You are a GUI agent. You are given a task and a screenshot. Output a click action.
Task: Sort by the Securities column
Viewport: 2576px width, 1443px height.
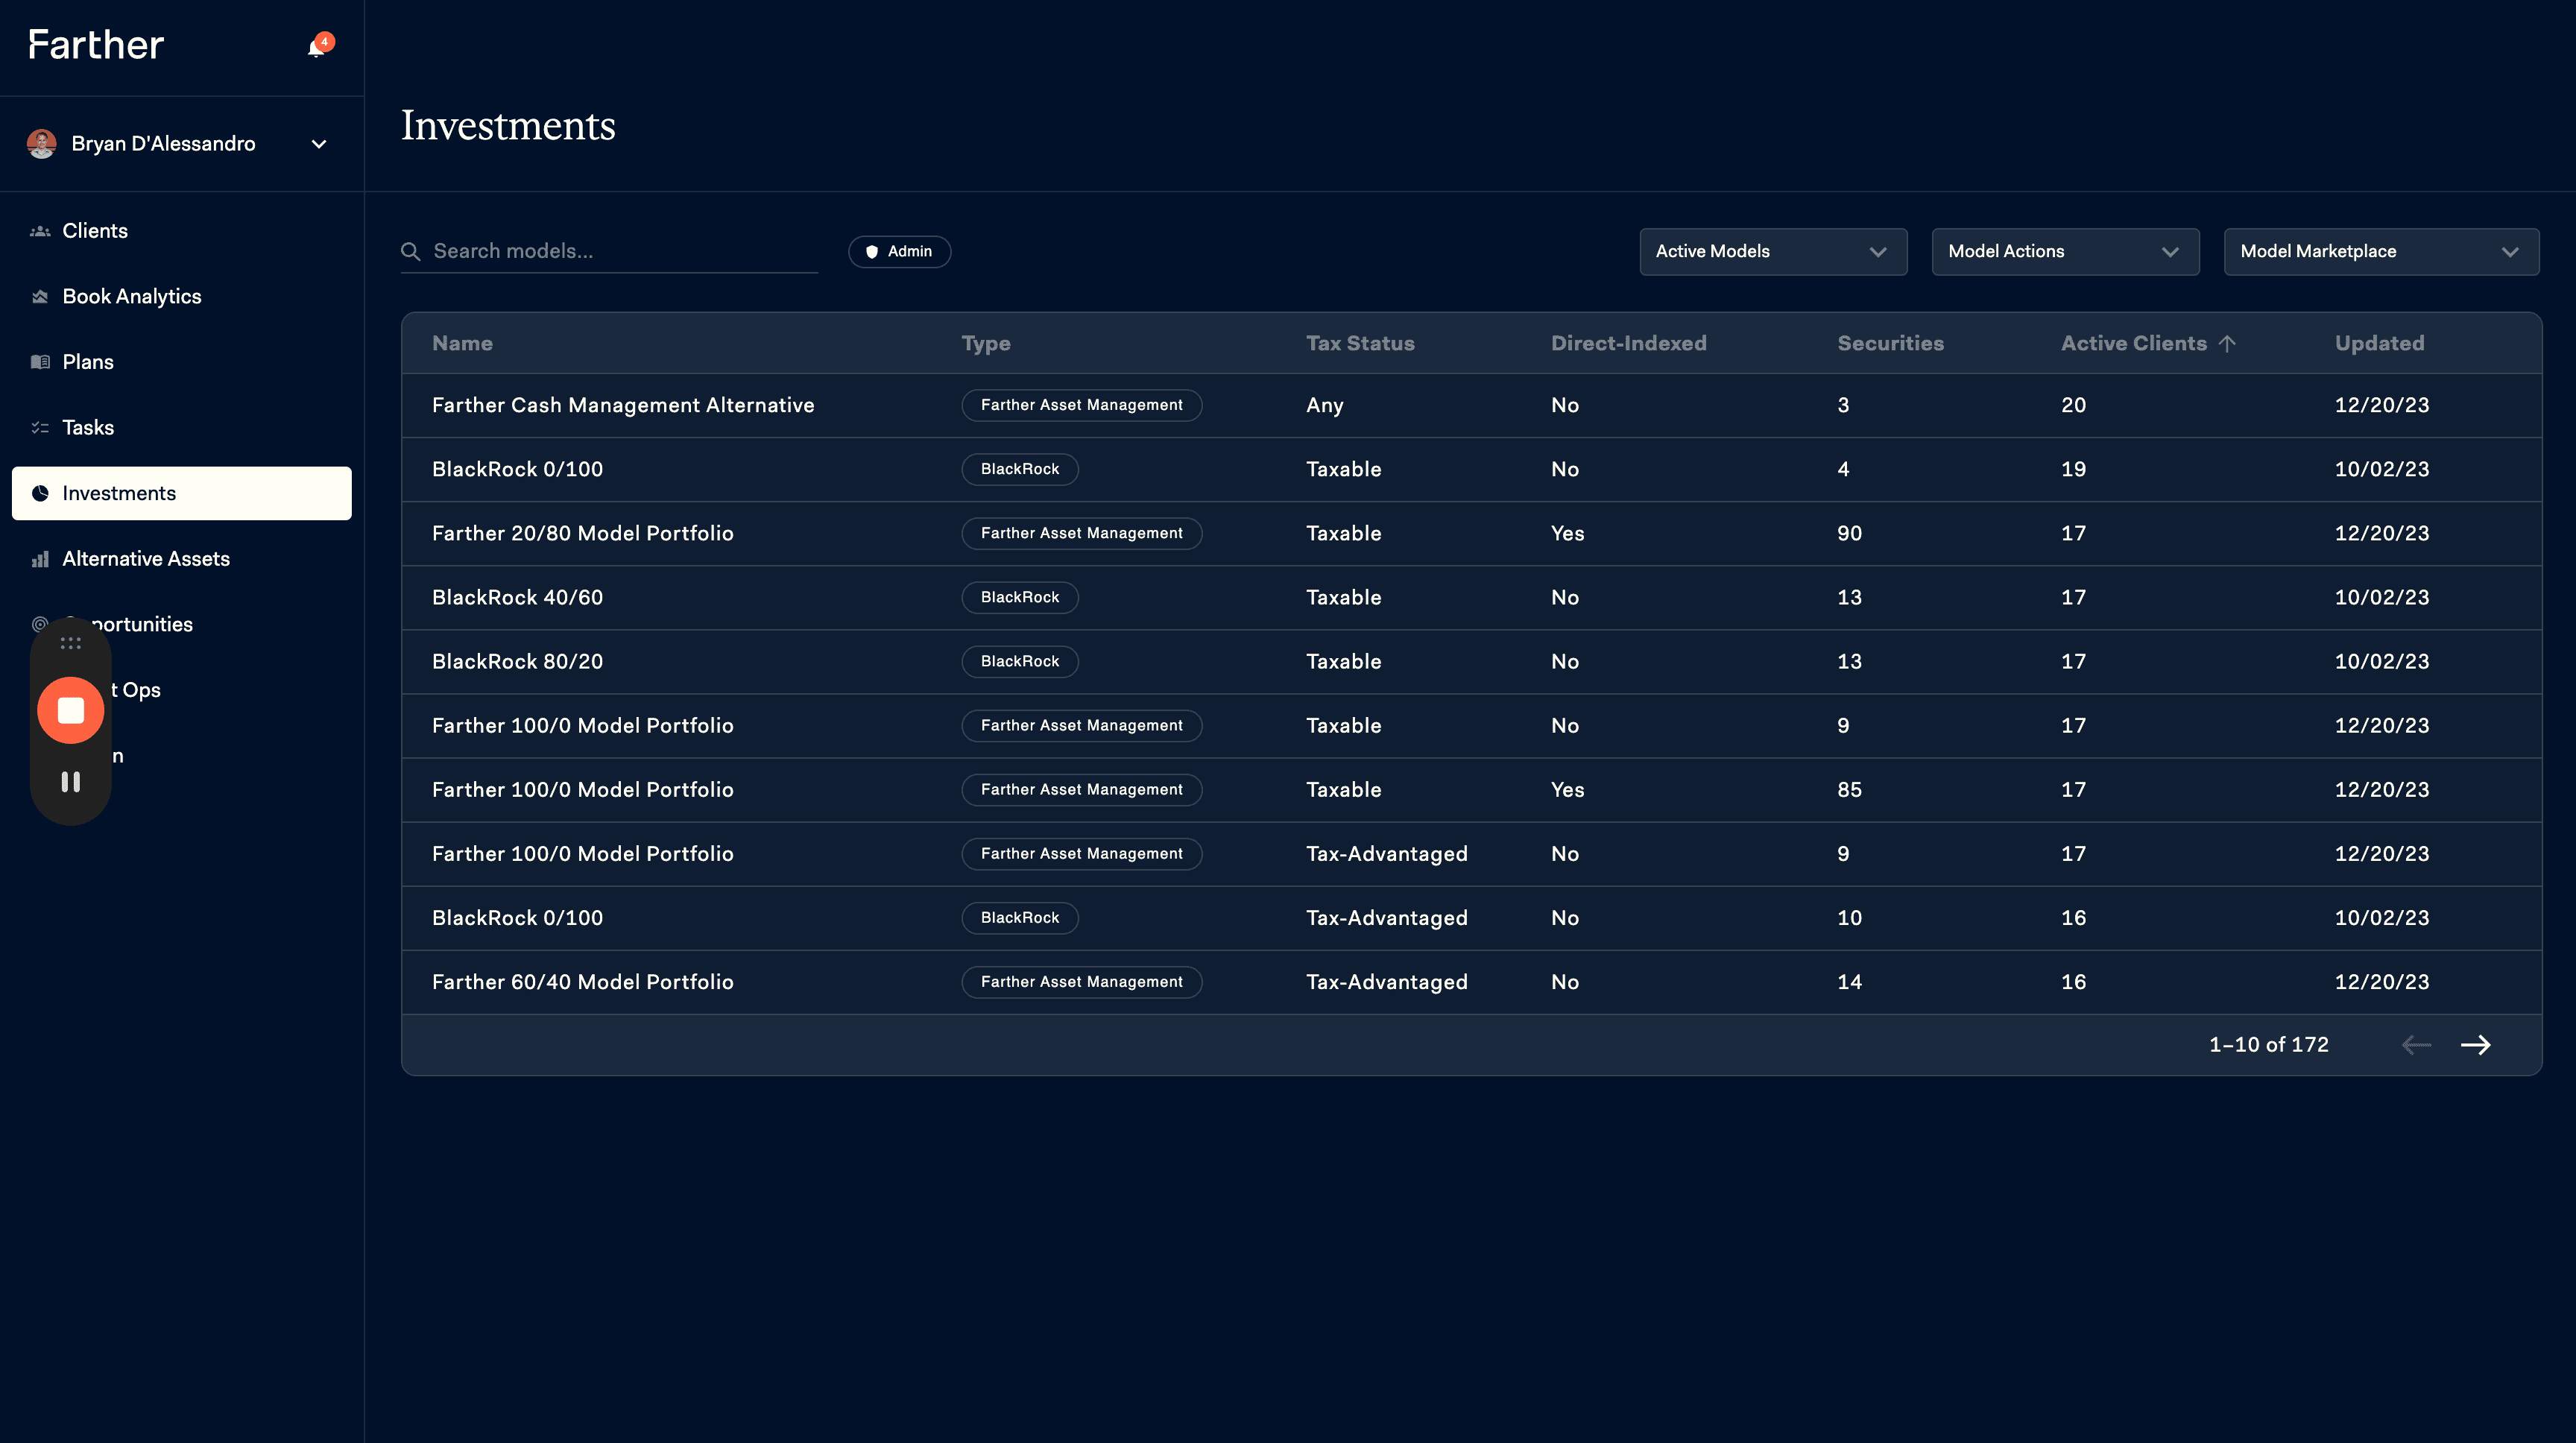[x=1890, y=344]
